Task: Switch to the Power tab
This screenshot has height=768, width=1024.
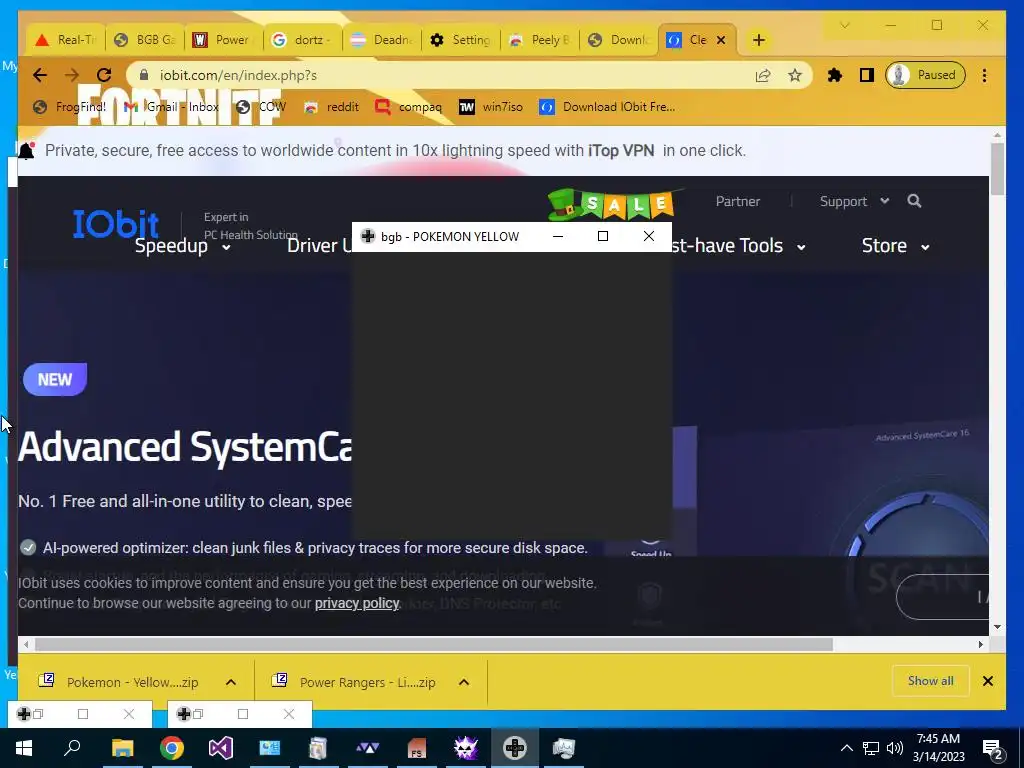Action: coord(223,40)
